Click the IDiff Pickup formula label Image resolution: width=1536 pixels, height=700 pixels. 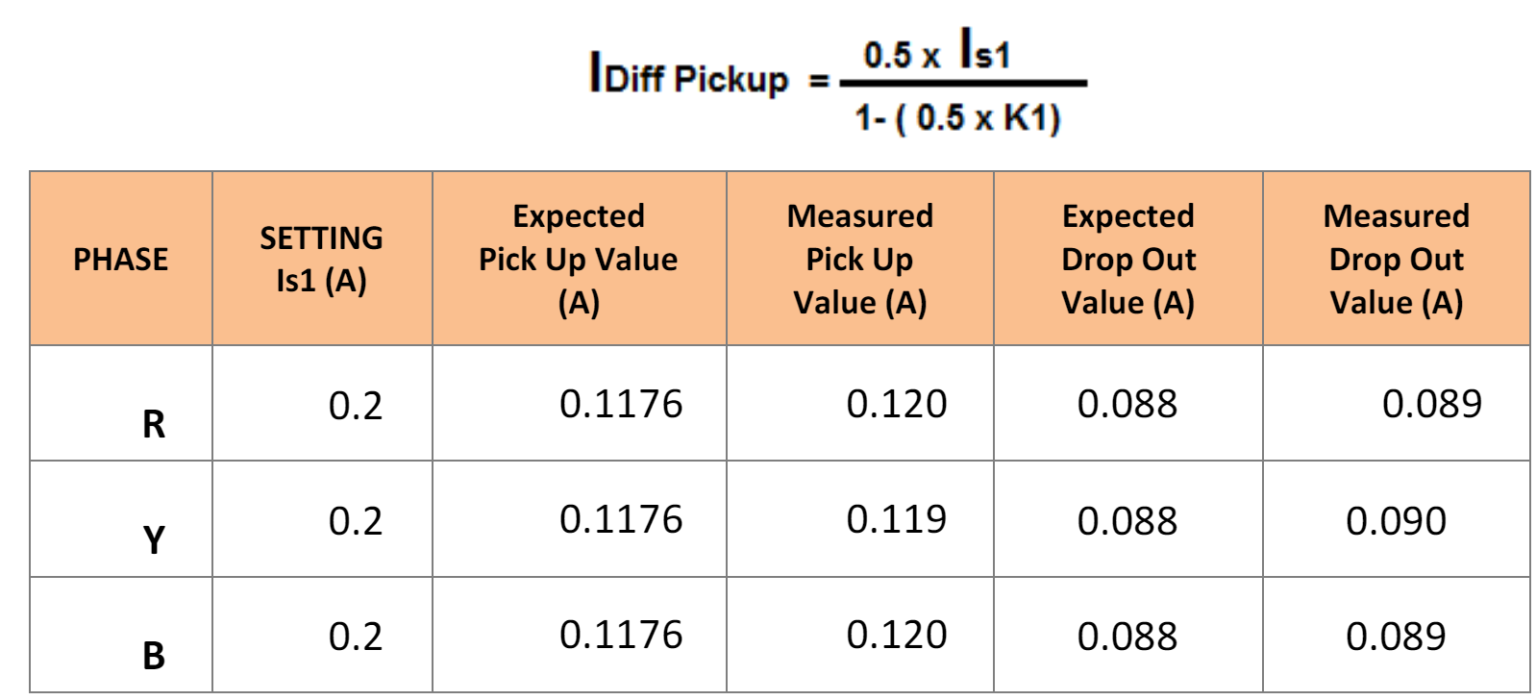click(x=690, y=76)
